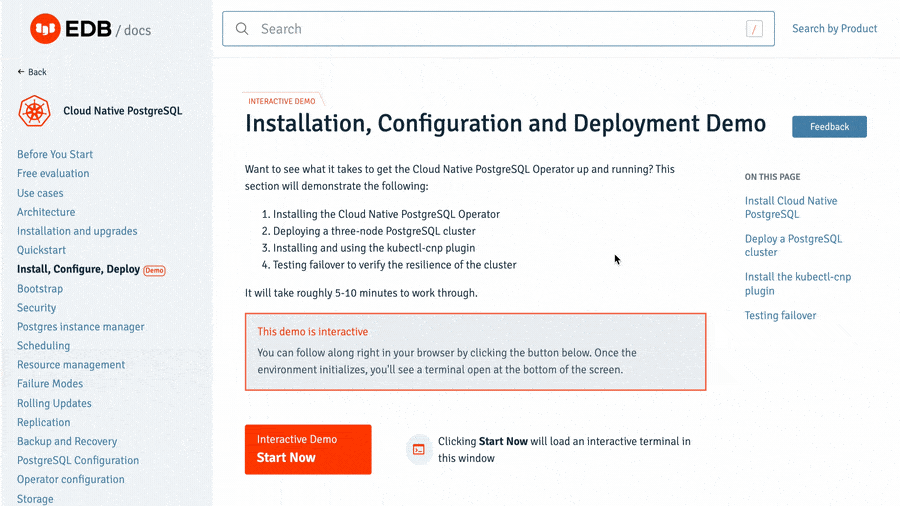The height and width of the screenshot is (506, 900).
Task: Start the Interactive Demo
Action: coord(308,449)
